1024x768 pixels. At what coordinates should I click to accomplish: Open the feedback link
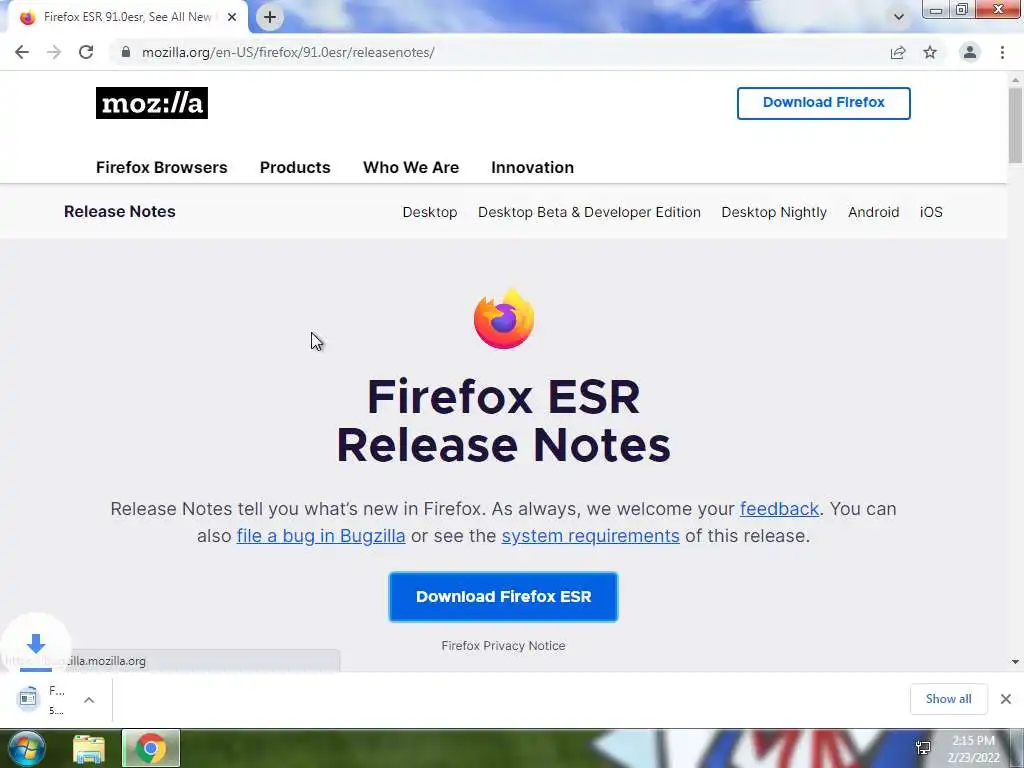[x=779, y=509]
